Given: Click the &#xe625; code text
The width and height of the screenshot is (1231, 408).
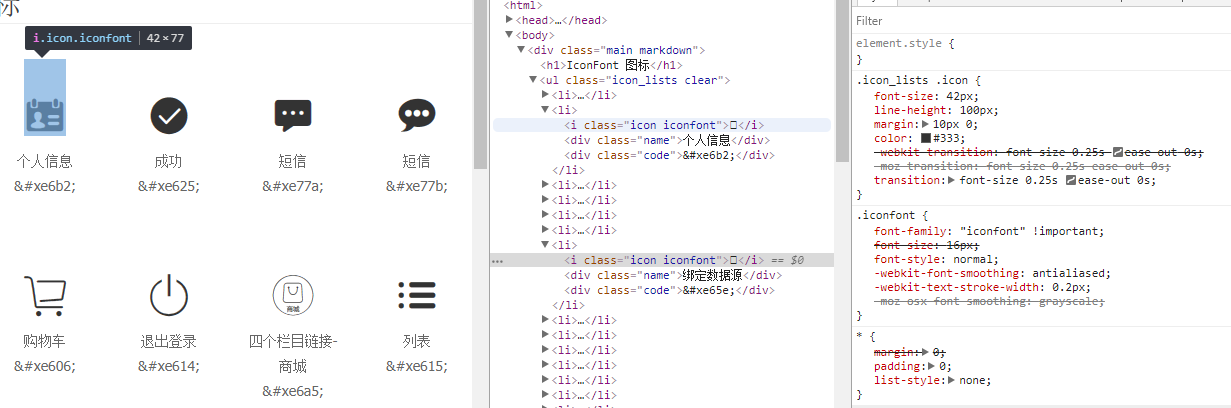Looking at the screenshot, I should [169, 185].
